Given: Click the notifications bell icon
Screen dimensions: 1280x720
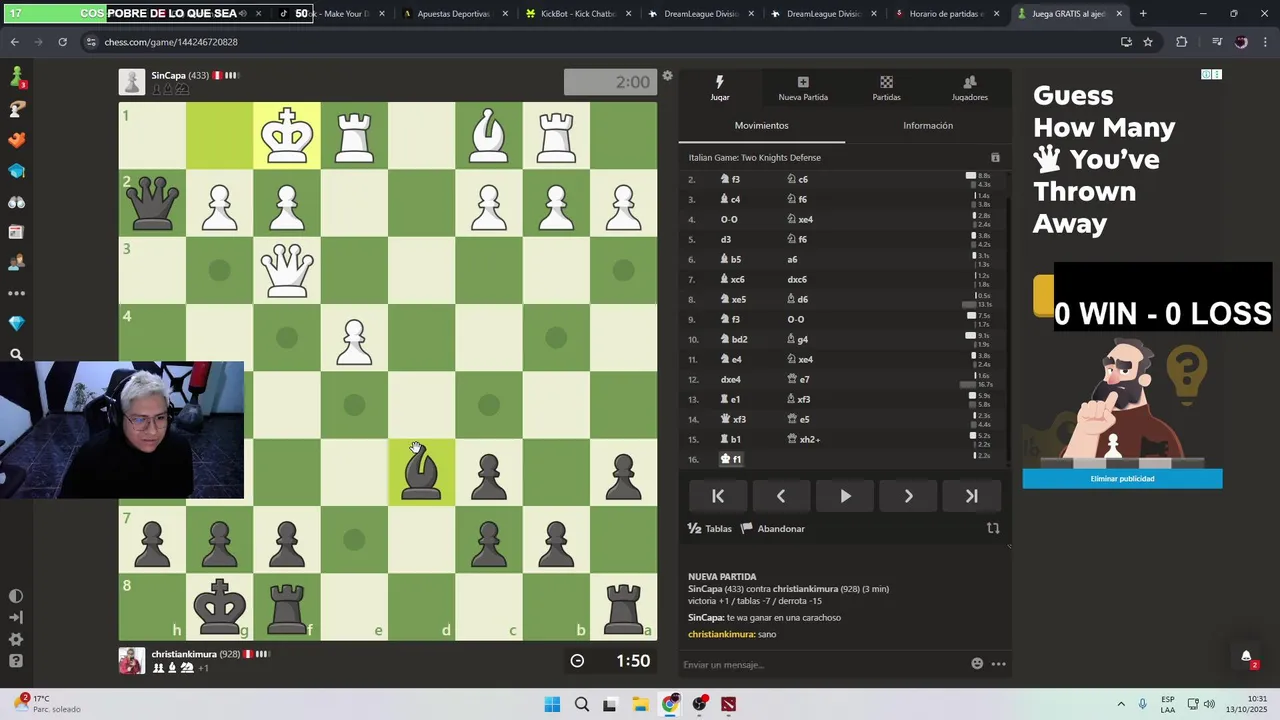Looking at the screenshot, I should [1246, 657].
